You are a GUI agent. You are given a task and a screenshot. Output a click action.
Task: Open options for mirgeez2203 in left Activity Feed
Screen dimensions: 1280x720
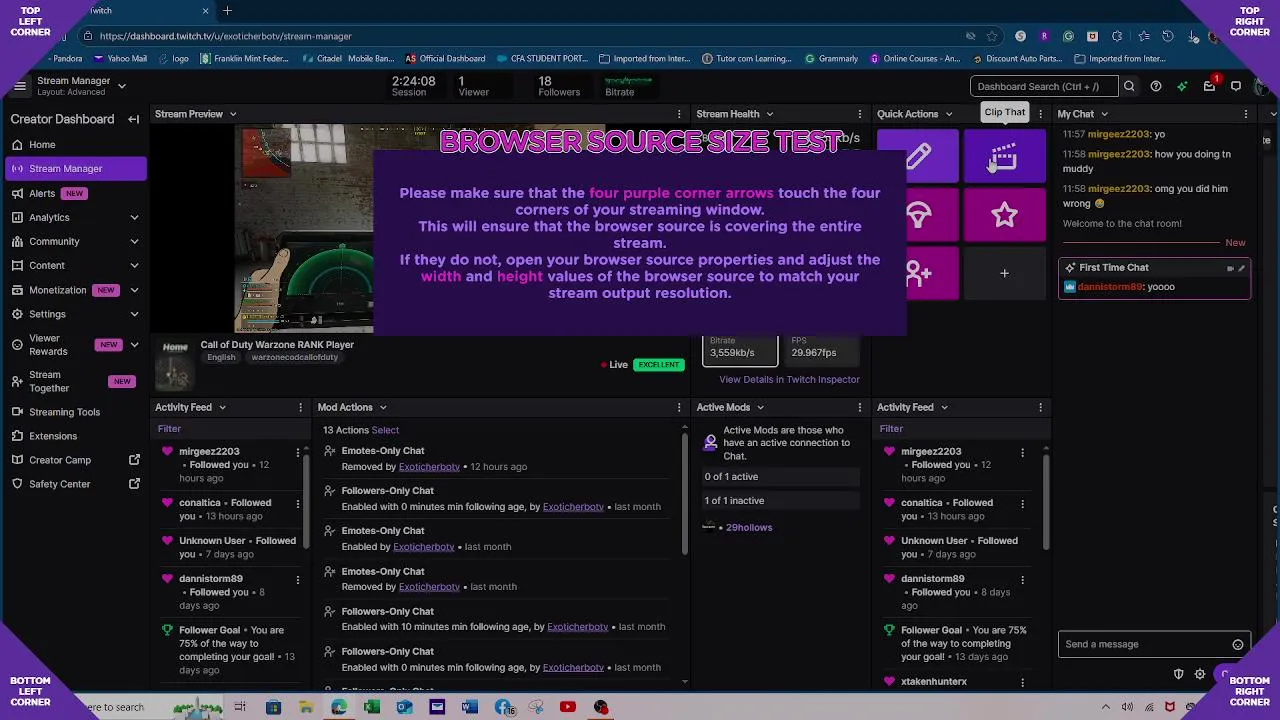pos(297,452)
